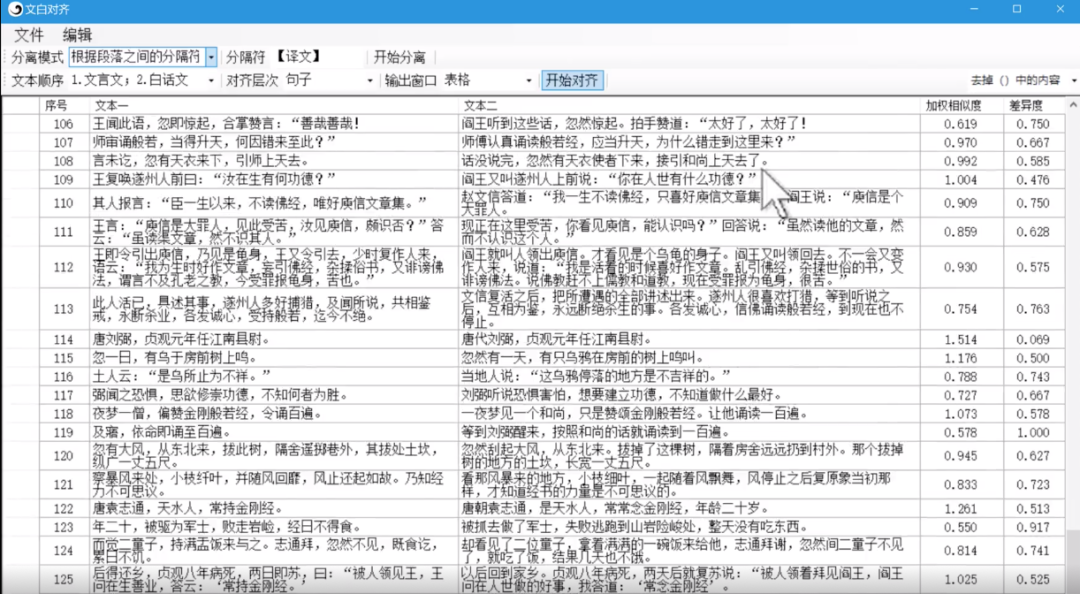
Task: Click text 唐朝袁志通，是天水人 in row 122
Action: [x=527, y=509]
